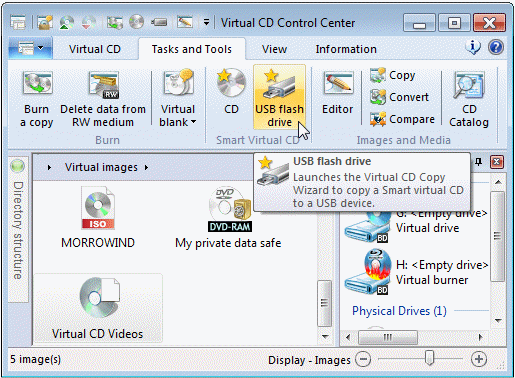Click the breadcrumb root arrow before Virtual images
Screen dimensions: 515x378
coord(49,167)
